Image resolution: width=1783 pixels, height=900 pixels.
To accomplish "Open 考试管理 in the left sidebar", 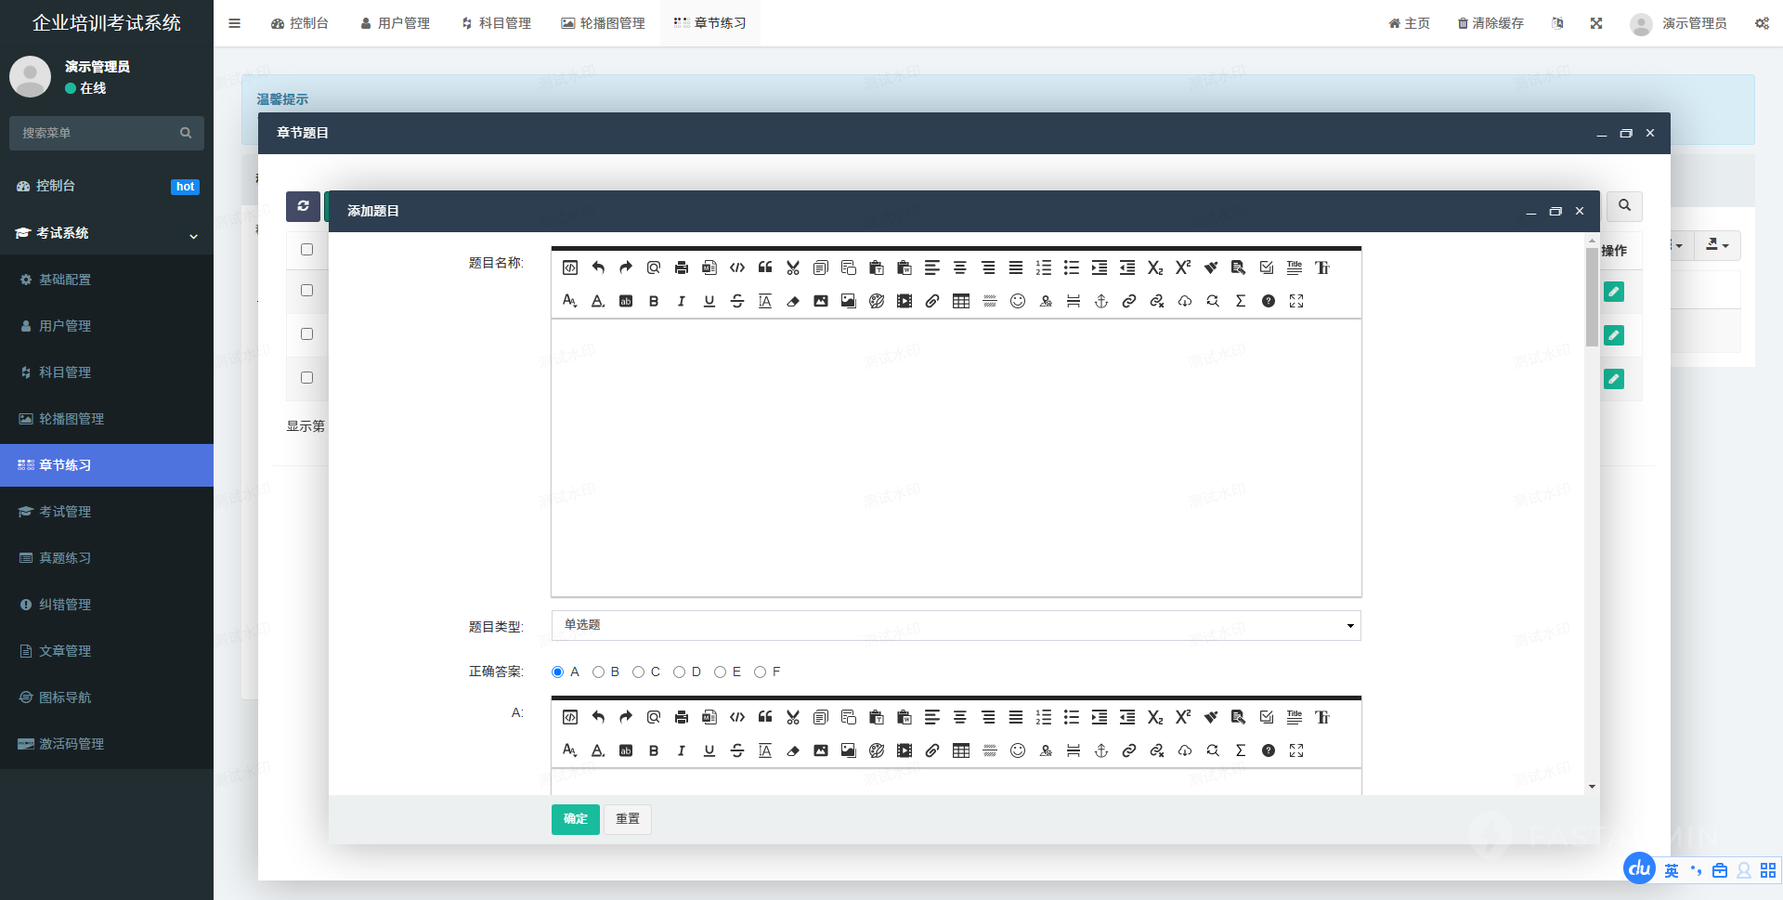I will click(x=65, y=511).
